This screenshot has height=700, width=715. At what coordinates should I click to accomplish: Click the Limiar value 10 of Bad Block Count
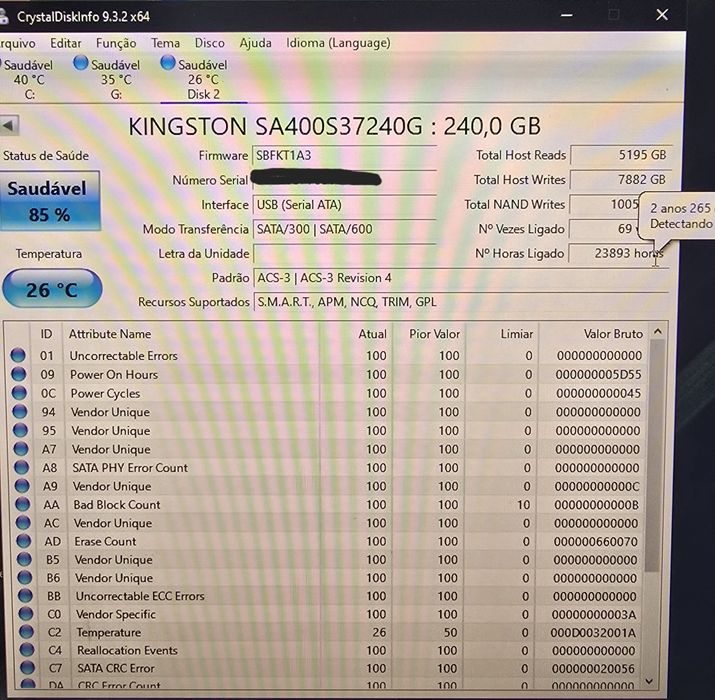click(x=523, y=505)
